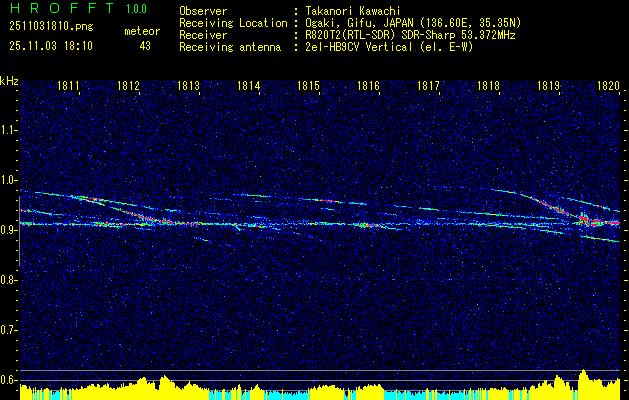Click the 0.7 kHz axis label

coord(8,330)
